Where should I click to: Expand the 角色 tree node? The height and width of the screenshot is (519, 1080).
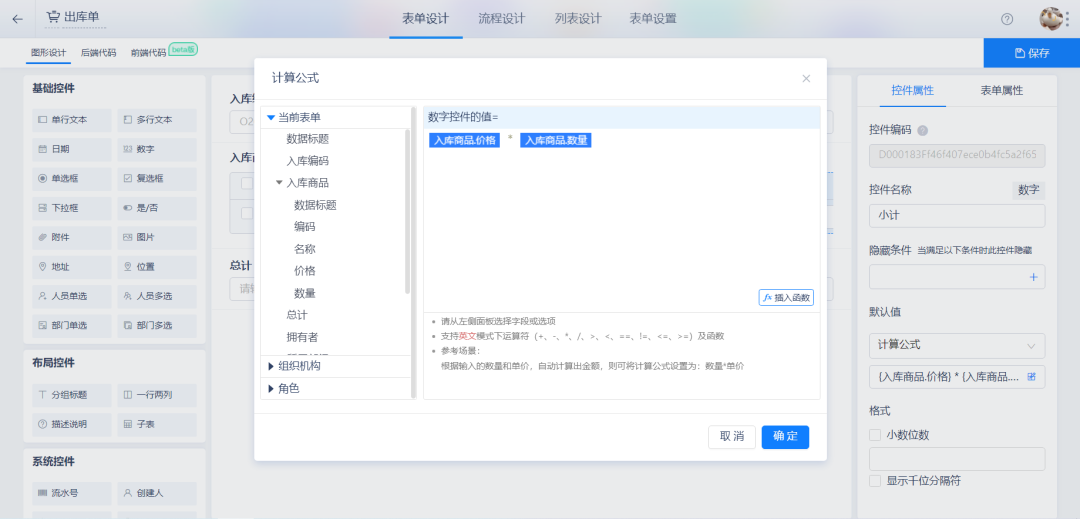(x=271, y=389)
